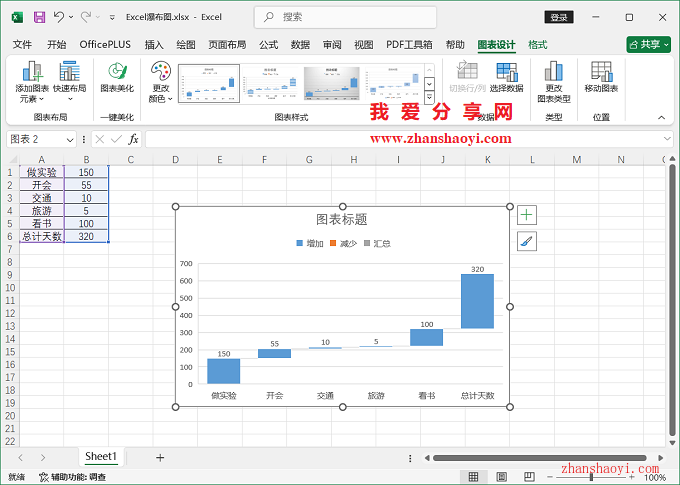680x485 pixels.
Task: Save the workbook with the save icon
Action: [39, 17]
